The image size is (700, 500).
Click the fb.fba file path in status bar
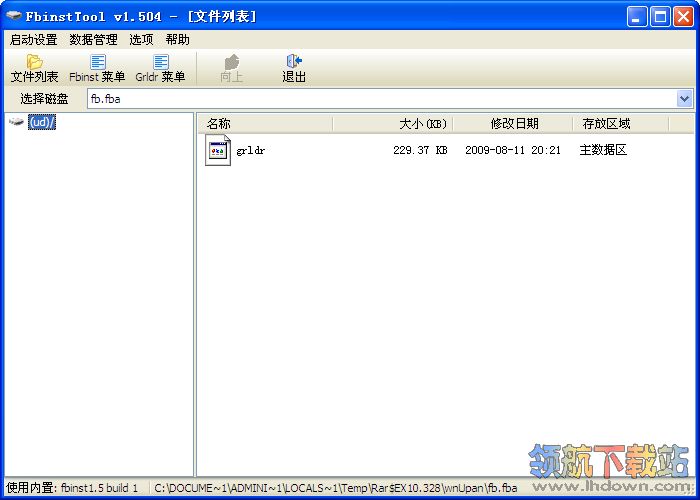336,488
